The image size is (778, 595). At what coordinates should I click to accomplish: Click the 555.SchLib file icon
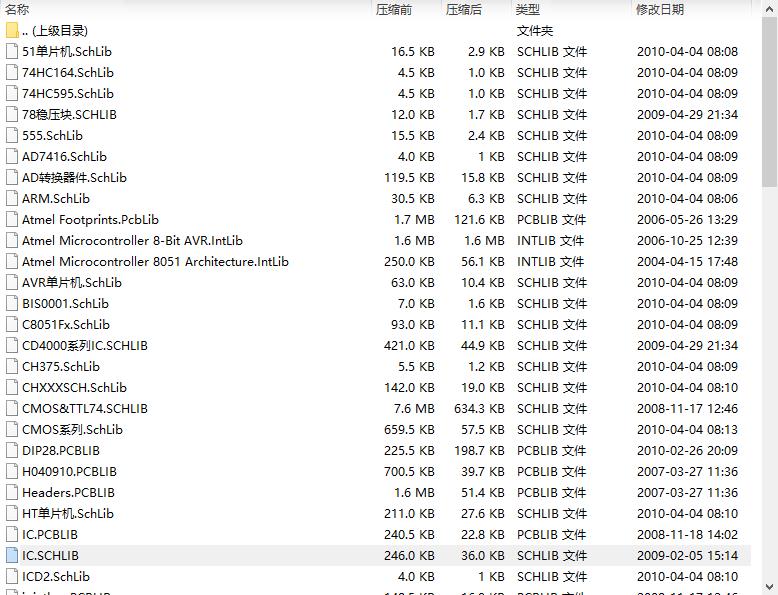[12, 135]
